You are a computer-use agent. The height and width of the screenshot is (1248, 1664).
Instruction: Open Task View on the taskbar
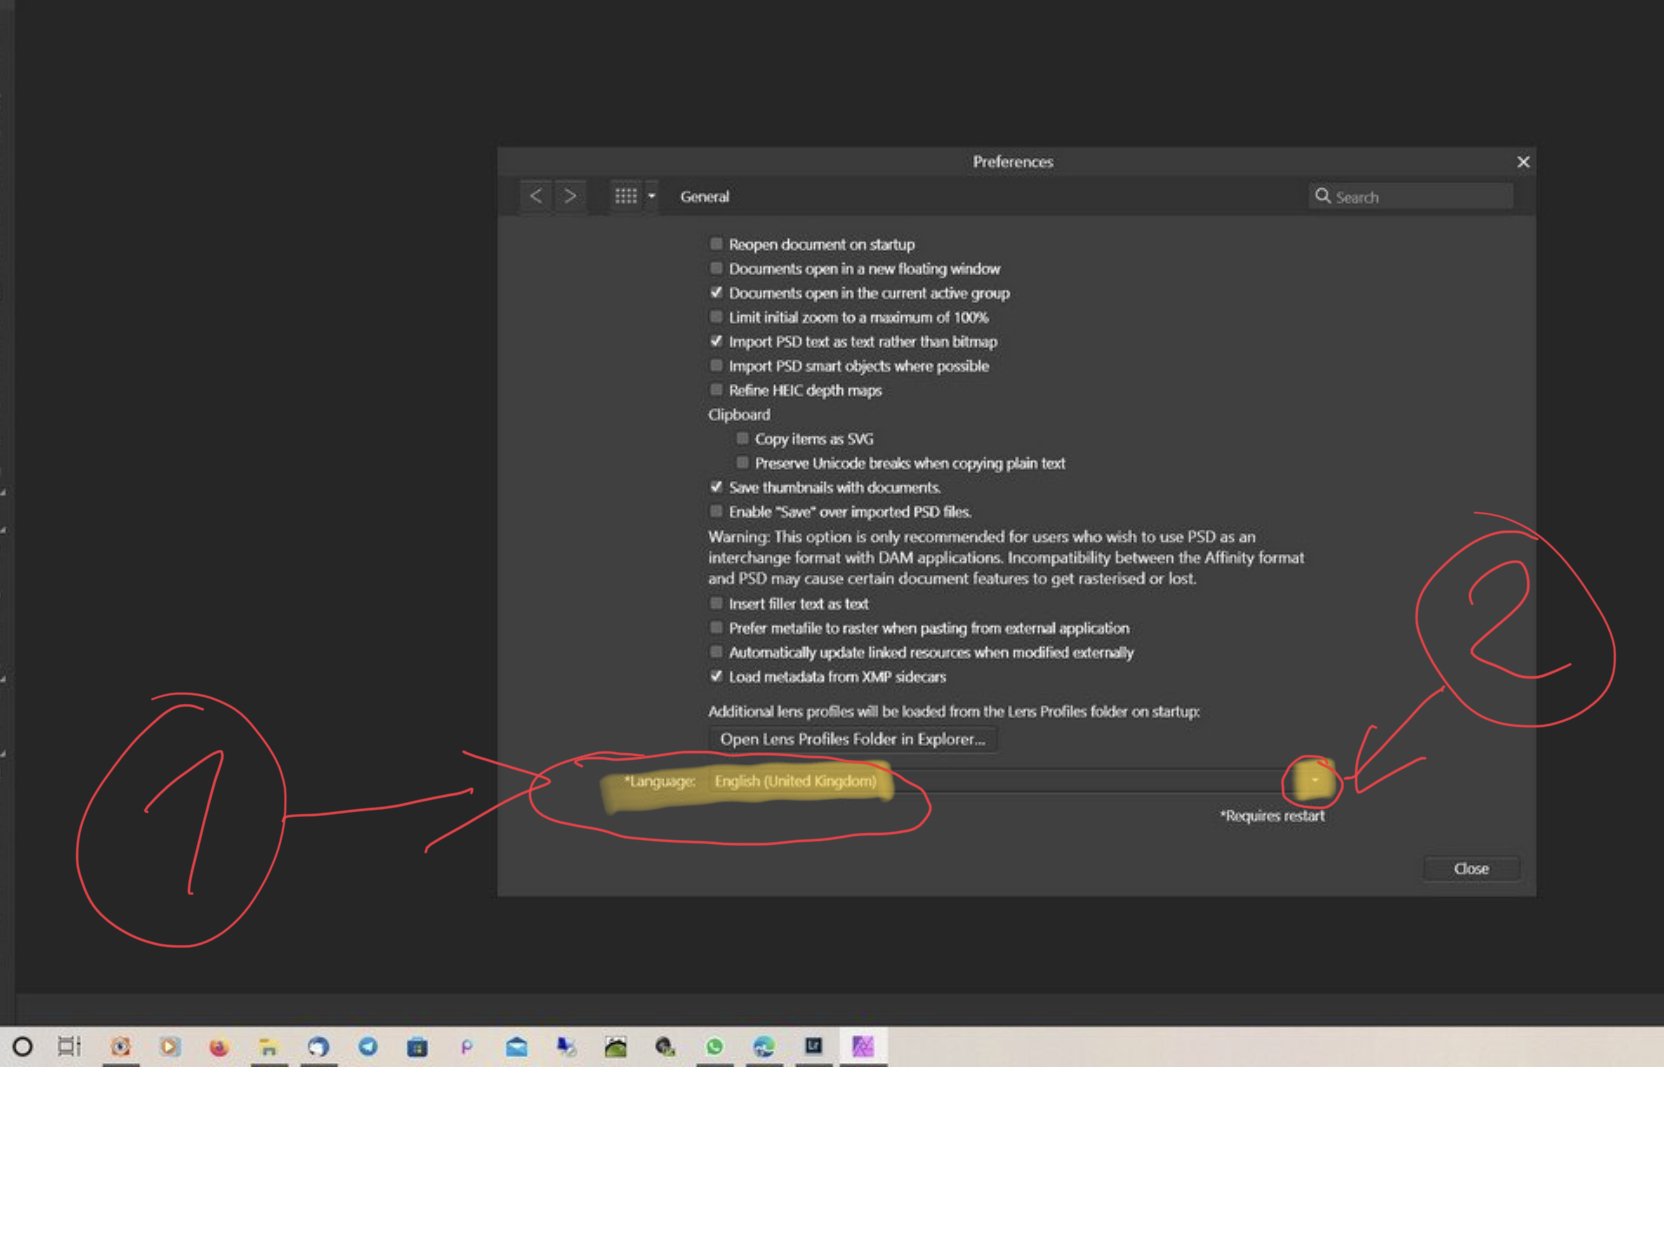coord(69,1047)
